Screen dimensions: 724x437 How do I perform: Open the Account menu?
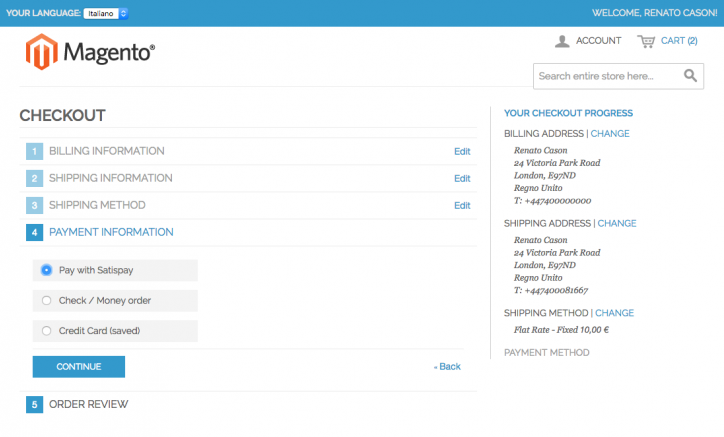598,41
